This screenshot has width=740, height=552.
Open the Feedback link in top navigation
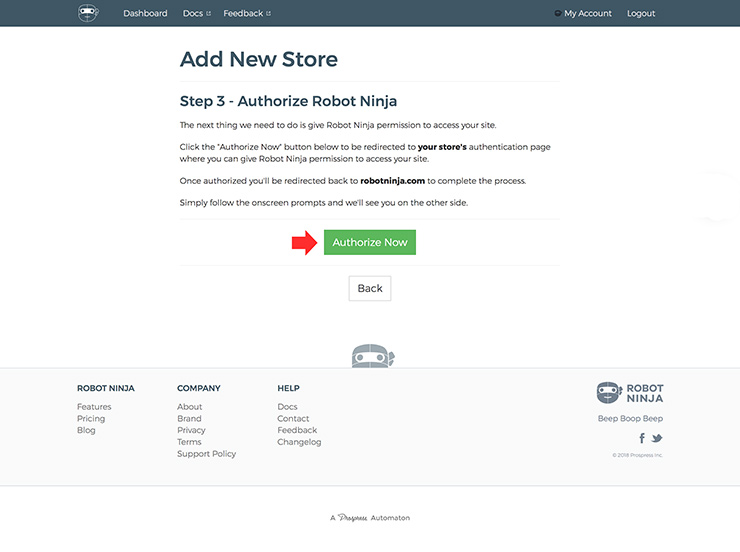247,13
